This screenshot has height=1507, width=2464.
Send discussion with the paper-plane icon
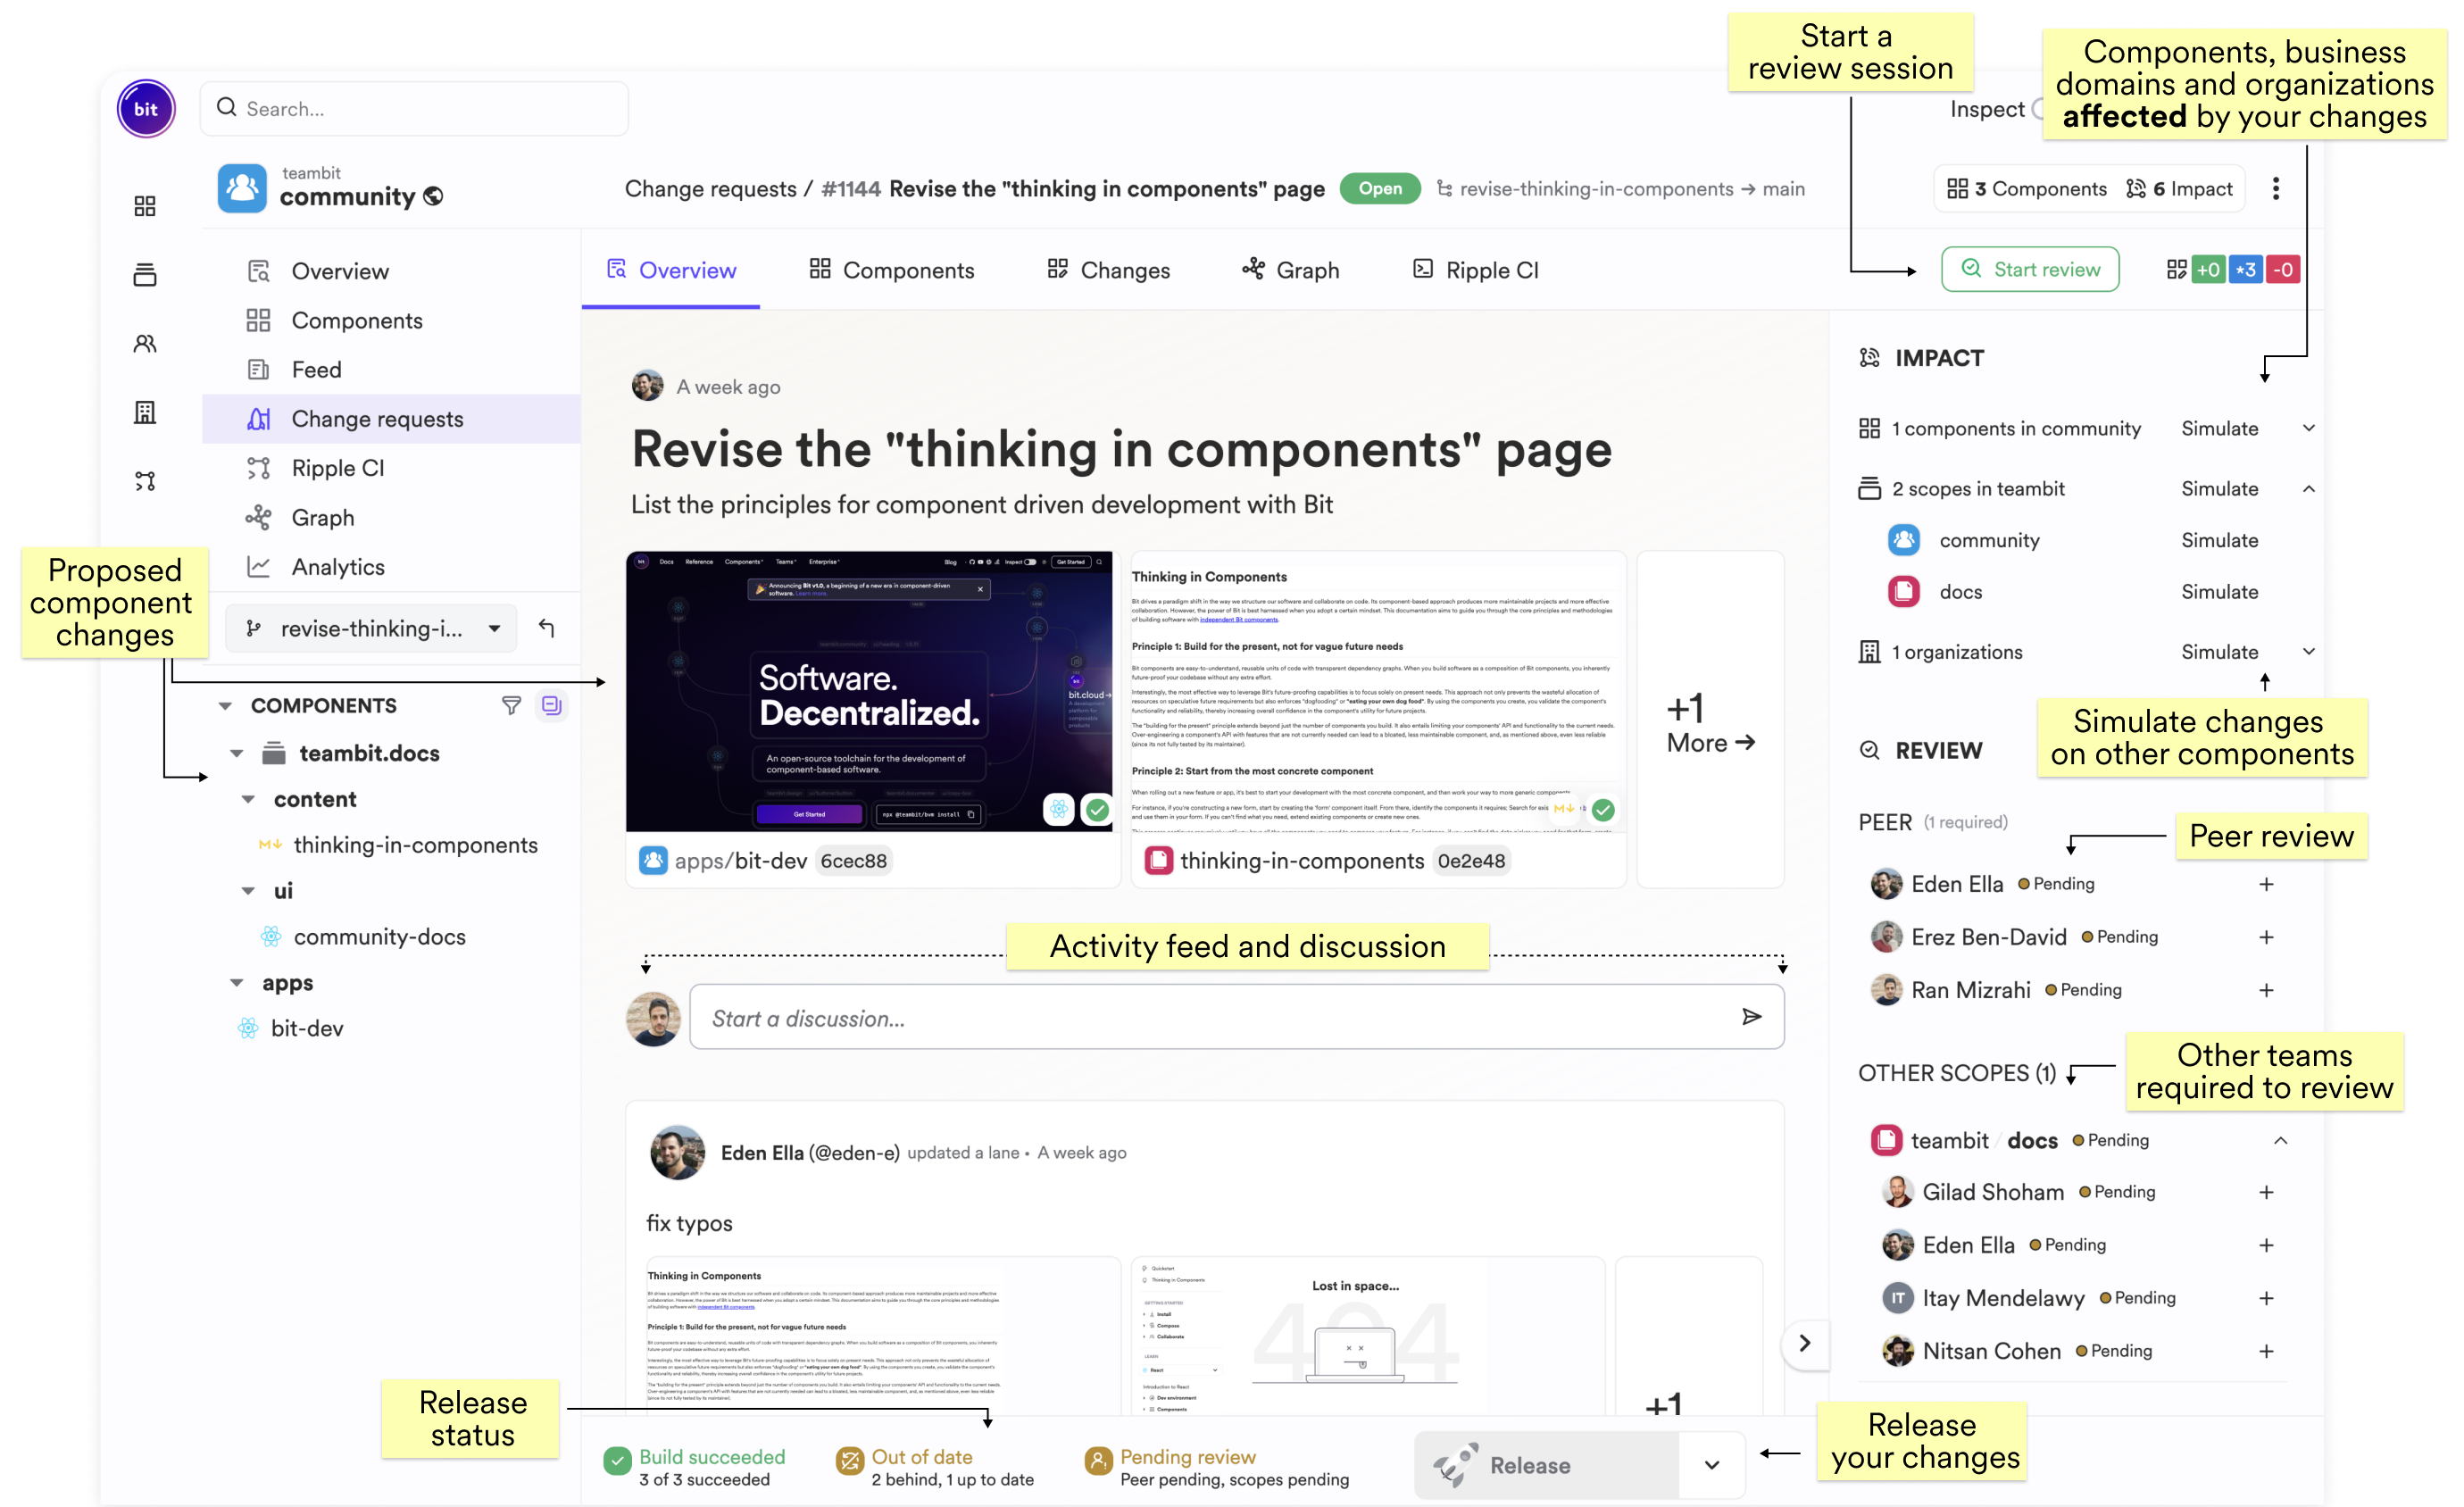click(x=1751, y=1017)
